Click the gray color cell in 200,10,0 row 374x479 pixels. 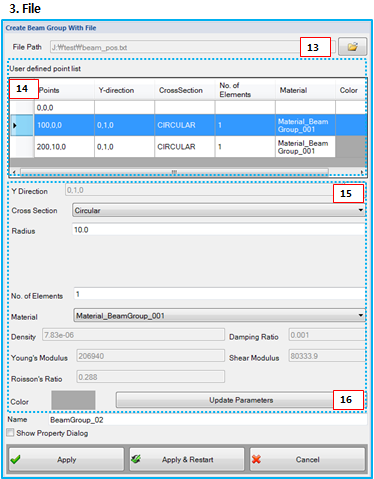tap(351, 147)
